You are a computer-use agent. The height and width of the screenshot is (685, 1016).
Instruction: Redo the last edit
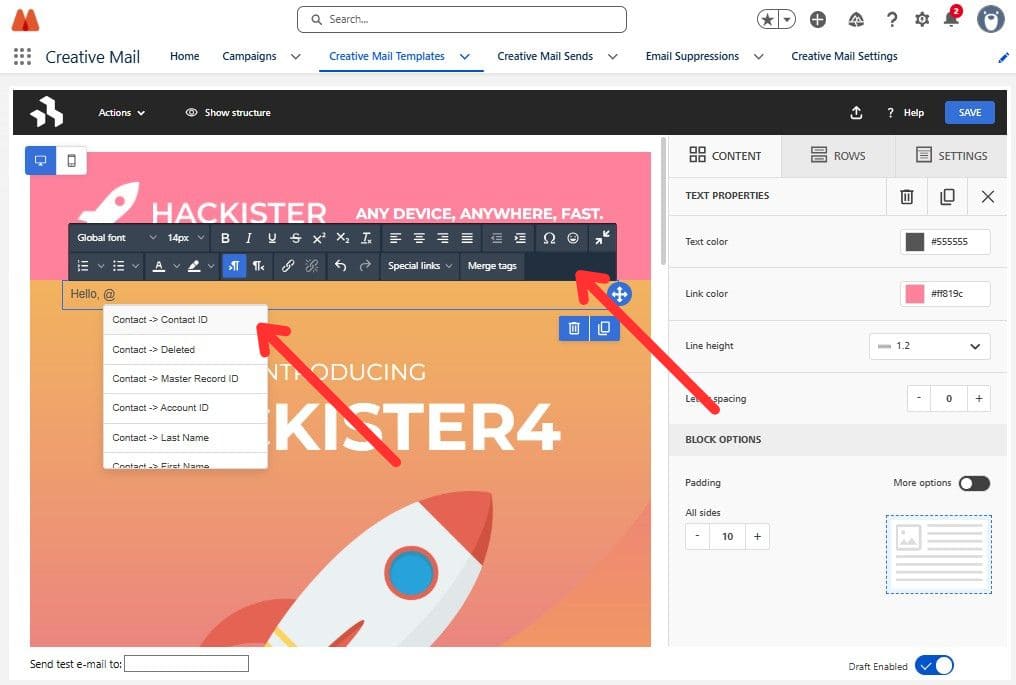click(x=365, y=266)
